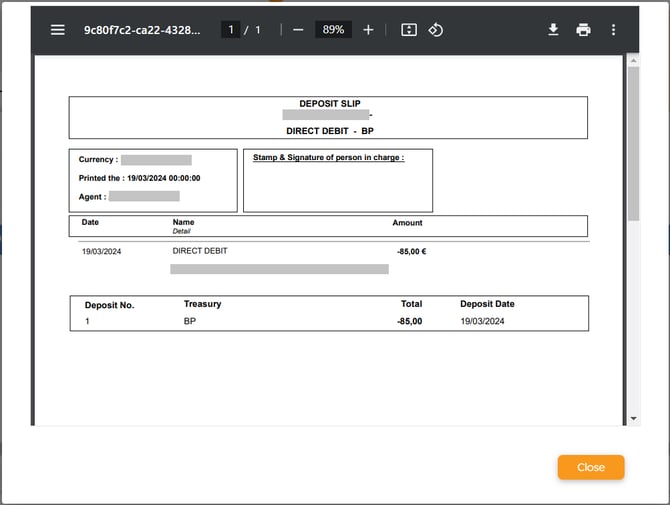Screen dimensions: 670x505
Task: Click the DIRECT DEBIT row name
Action: (x=200, y=251)
